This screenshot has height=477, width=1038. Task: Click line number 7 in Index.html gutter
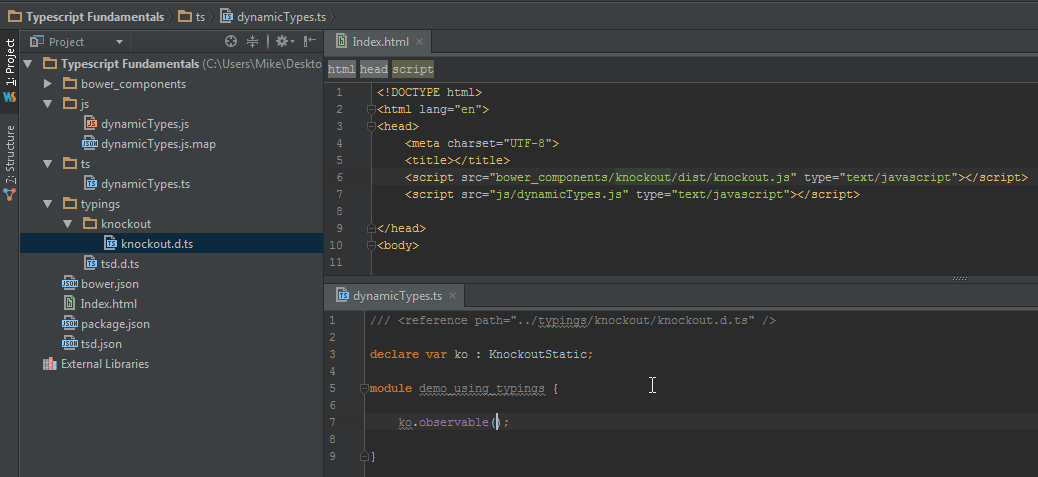(x=339, y=195)
